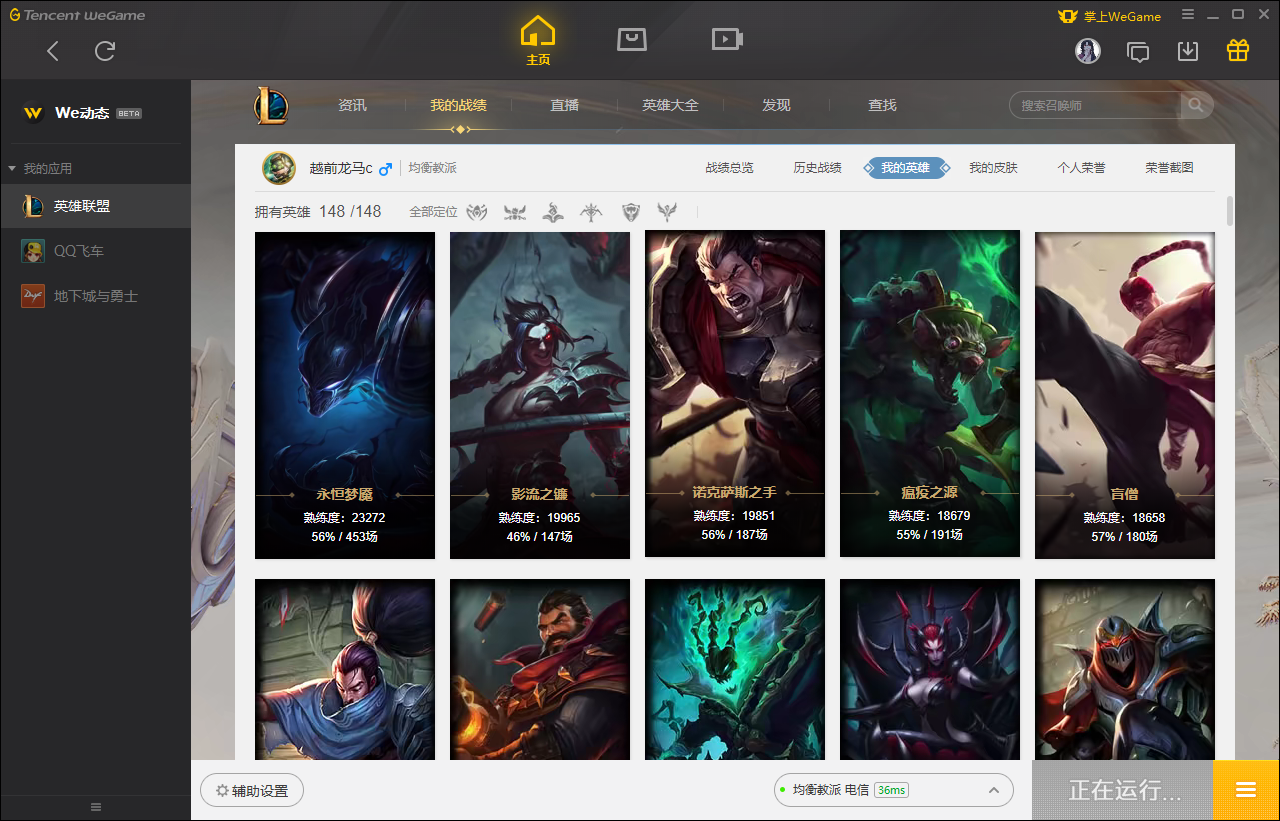Open the download manager icon
Screen dimensions: 1280x821
[x=1188, y=51]
